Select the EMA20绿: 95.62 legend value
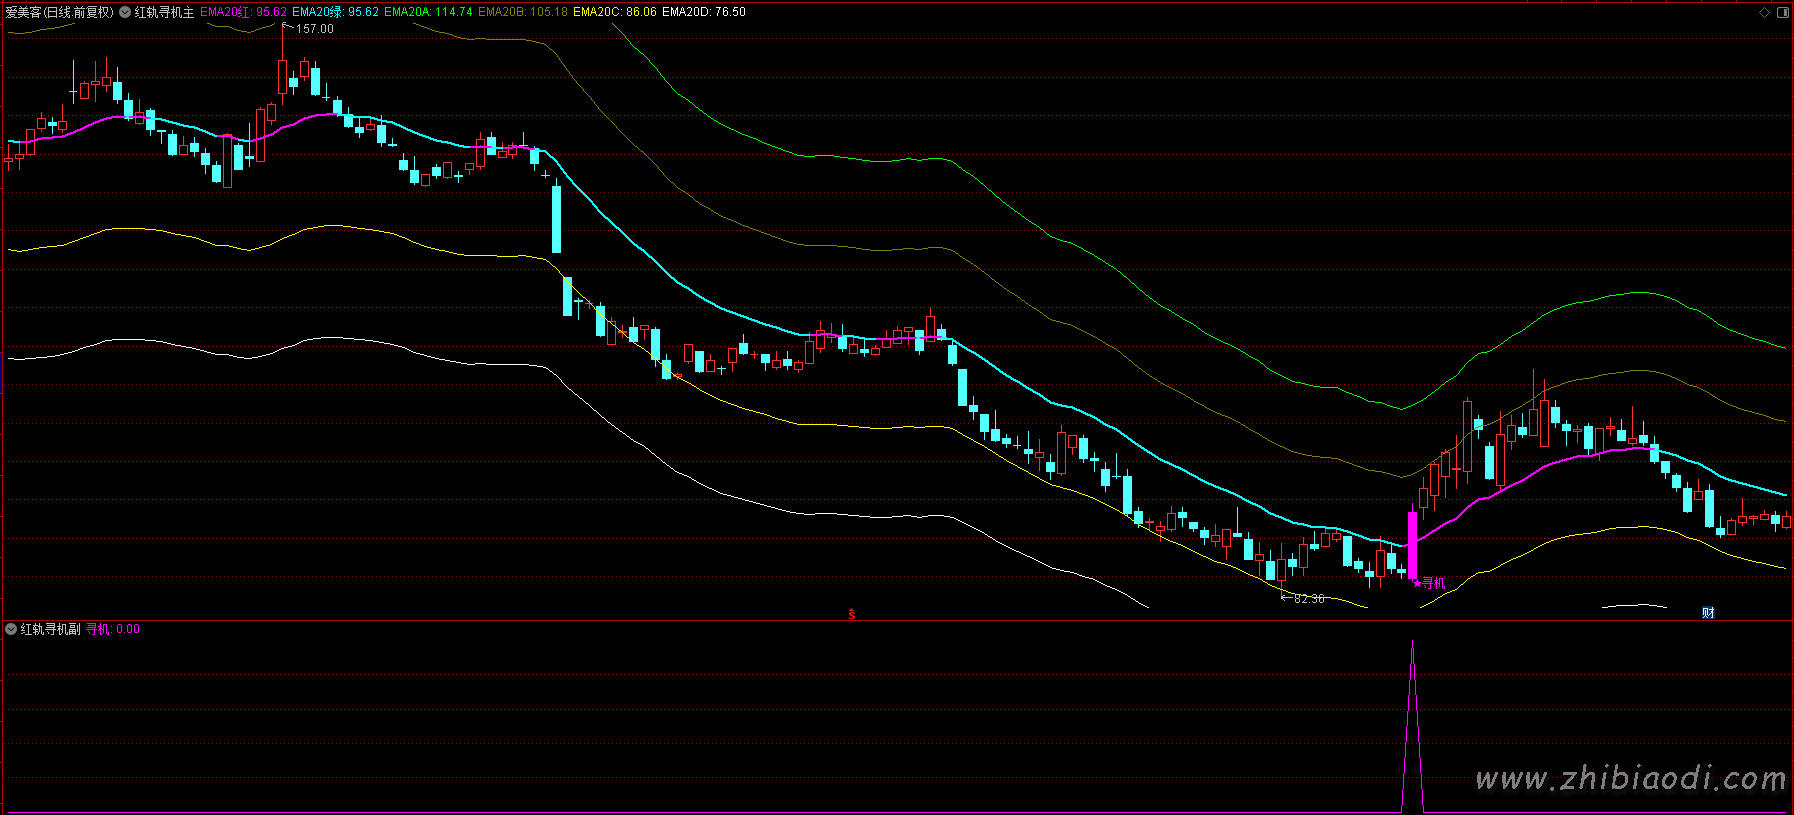This screenshot has width=1794, height=815. click(335, 12)
